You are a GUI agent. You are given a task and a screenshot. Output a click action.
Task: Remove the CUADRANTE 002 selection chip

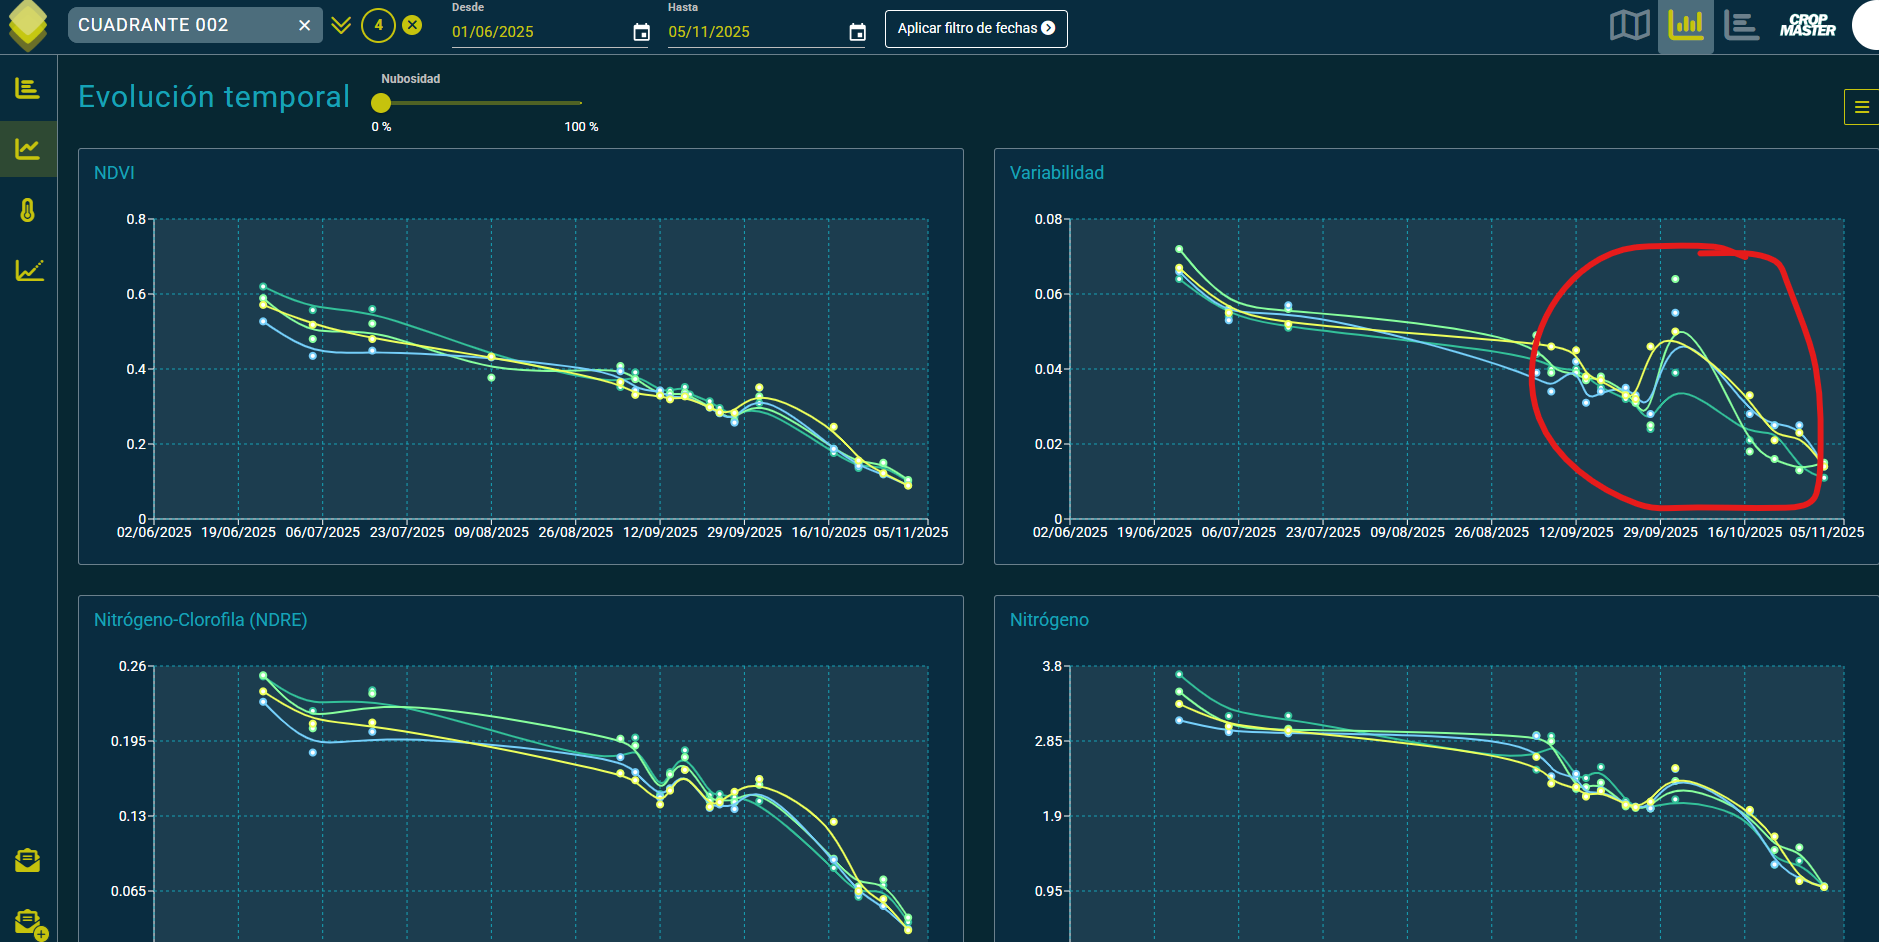(304, 25)
